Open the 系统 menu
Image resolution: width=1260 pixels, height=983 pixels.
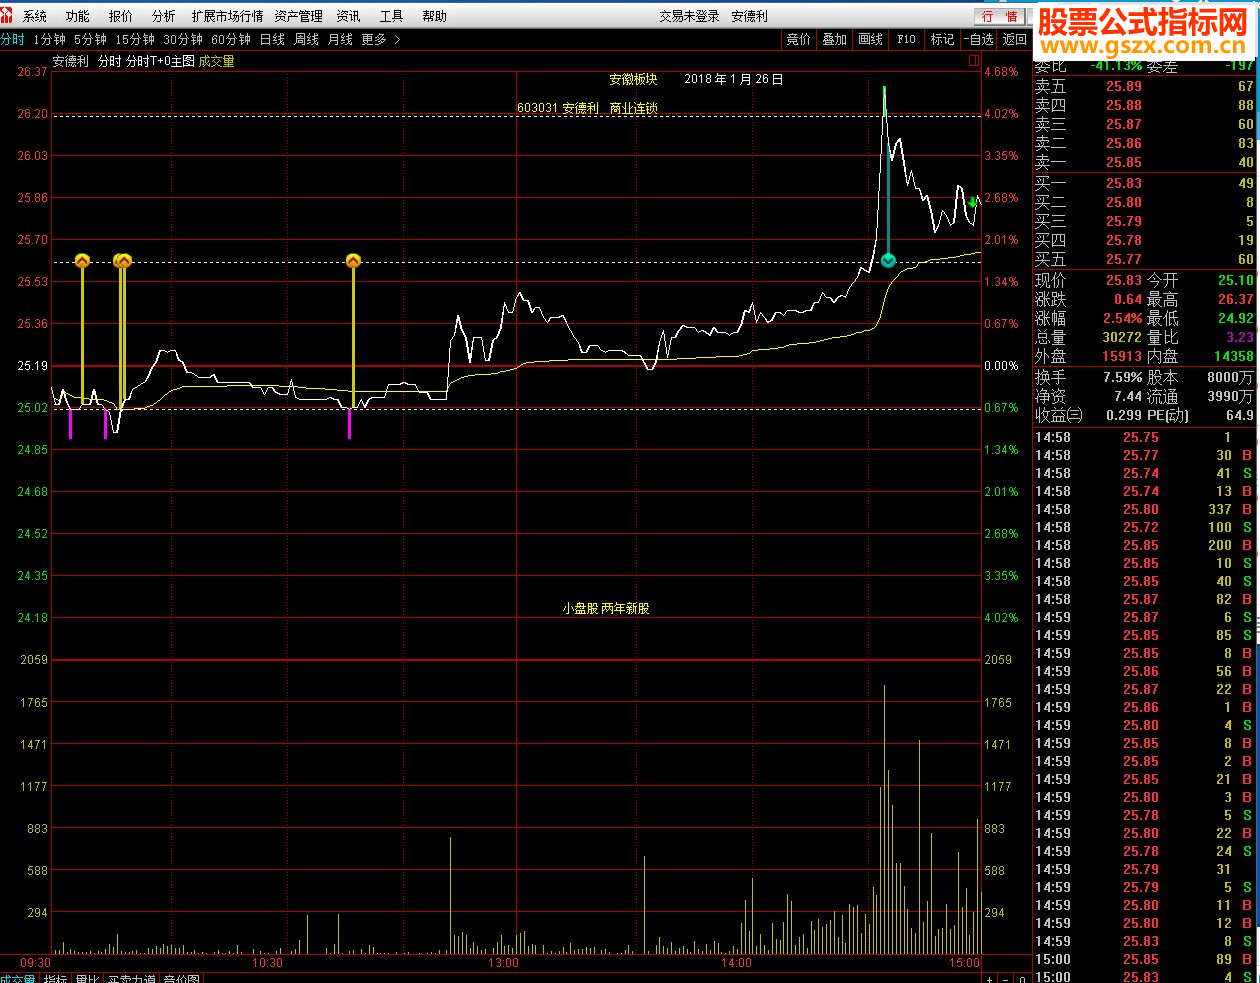[35, 16]
